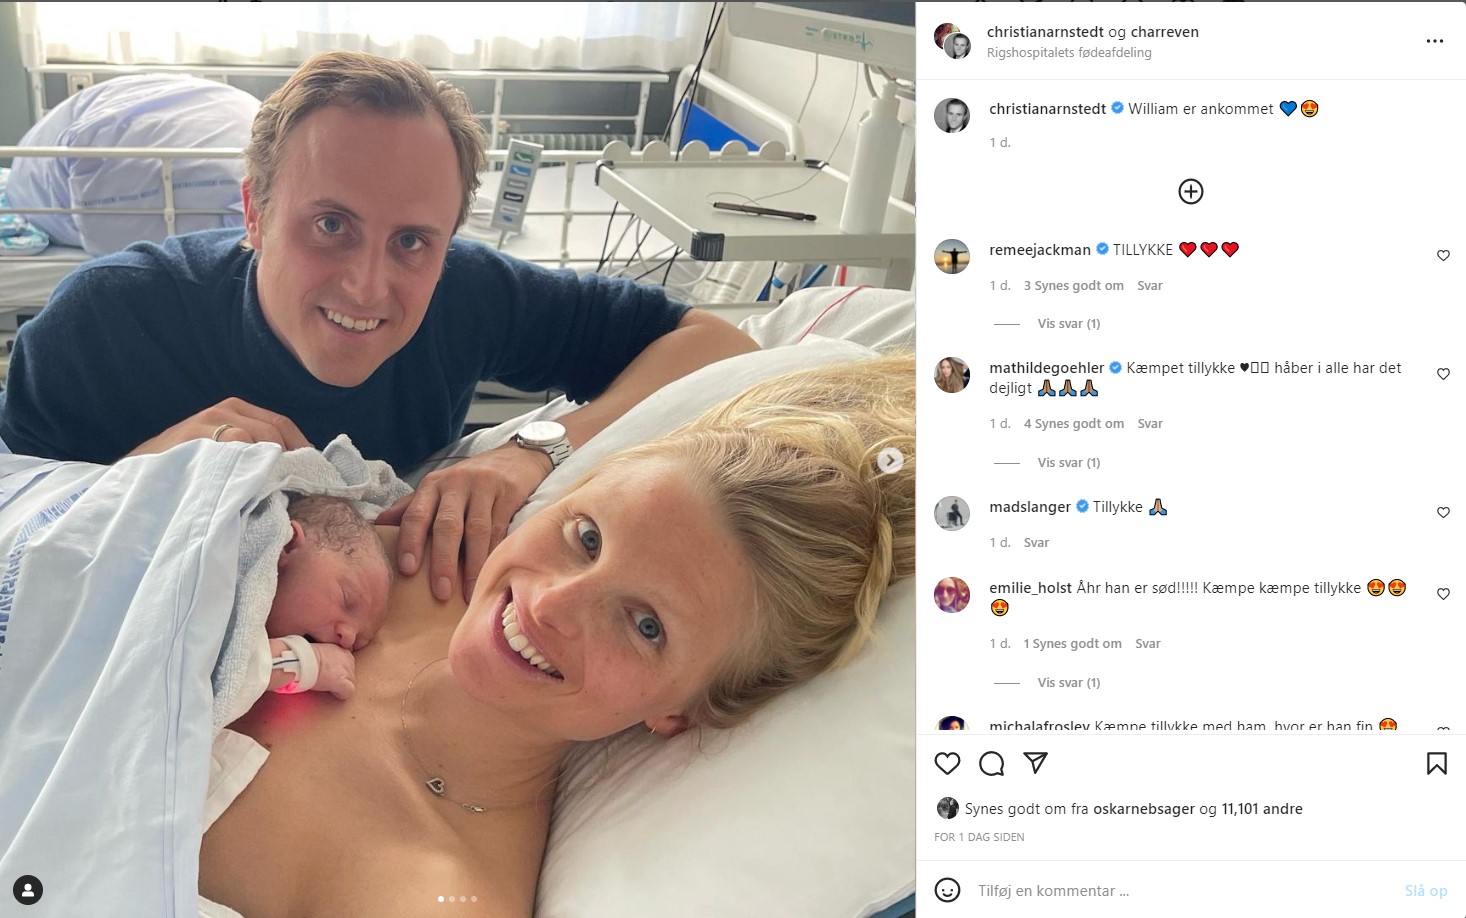Expand replies under remeejackman's comment
This screenshot has height=918, width=1466.
coord(1068,323)
